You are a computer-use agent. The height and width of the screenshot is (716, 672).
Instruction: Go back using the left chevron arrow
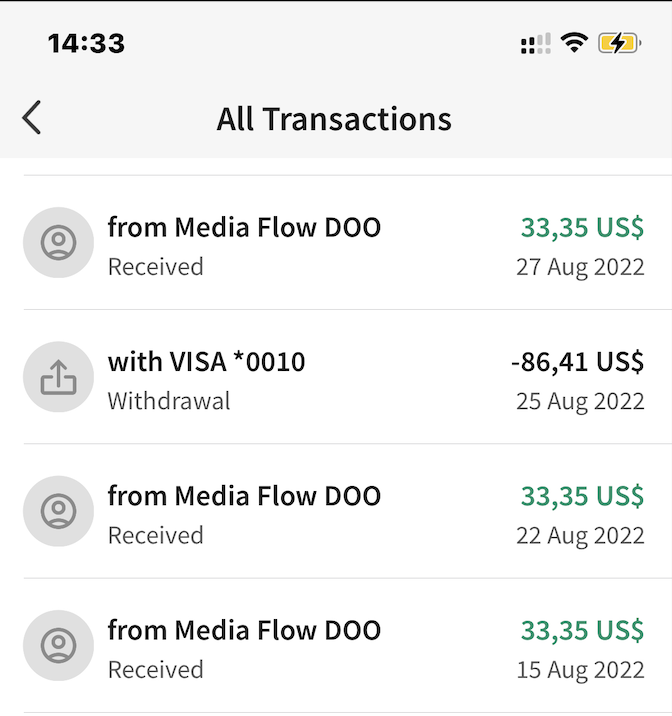coord(32,118)
